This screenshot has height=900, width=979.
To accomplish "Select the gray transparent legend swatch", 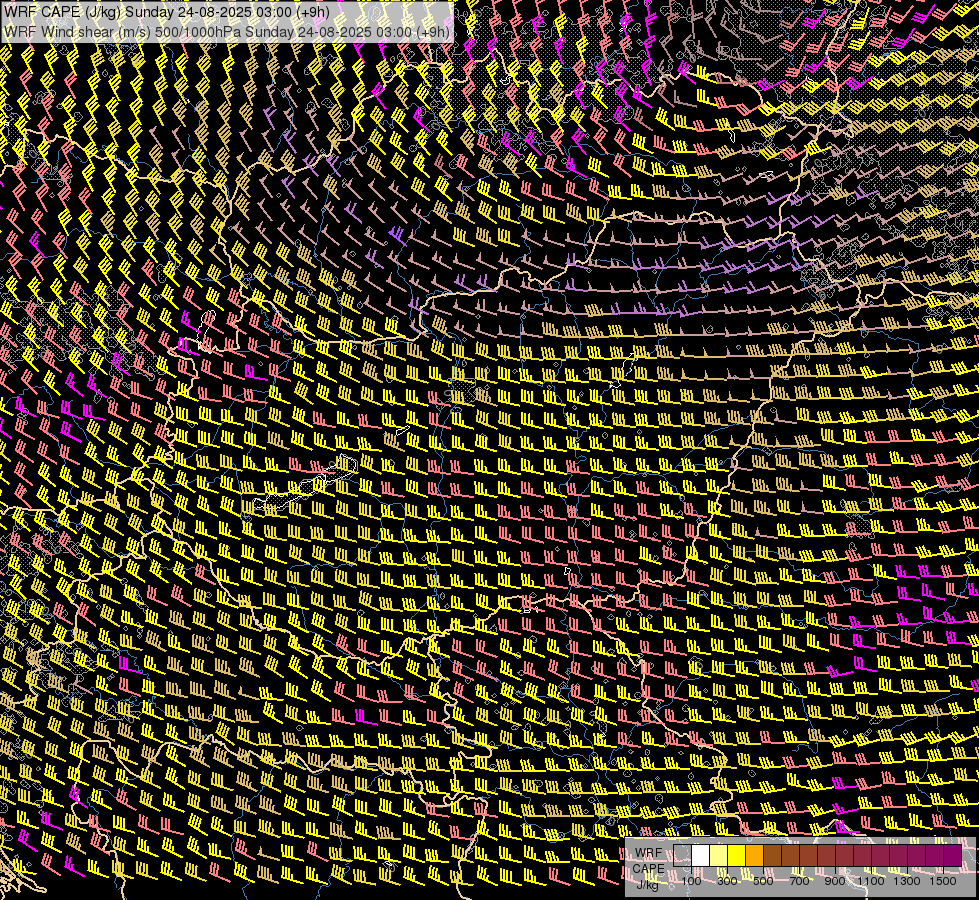I will point(682,855).
